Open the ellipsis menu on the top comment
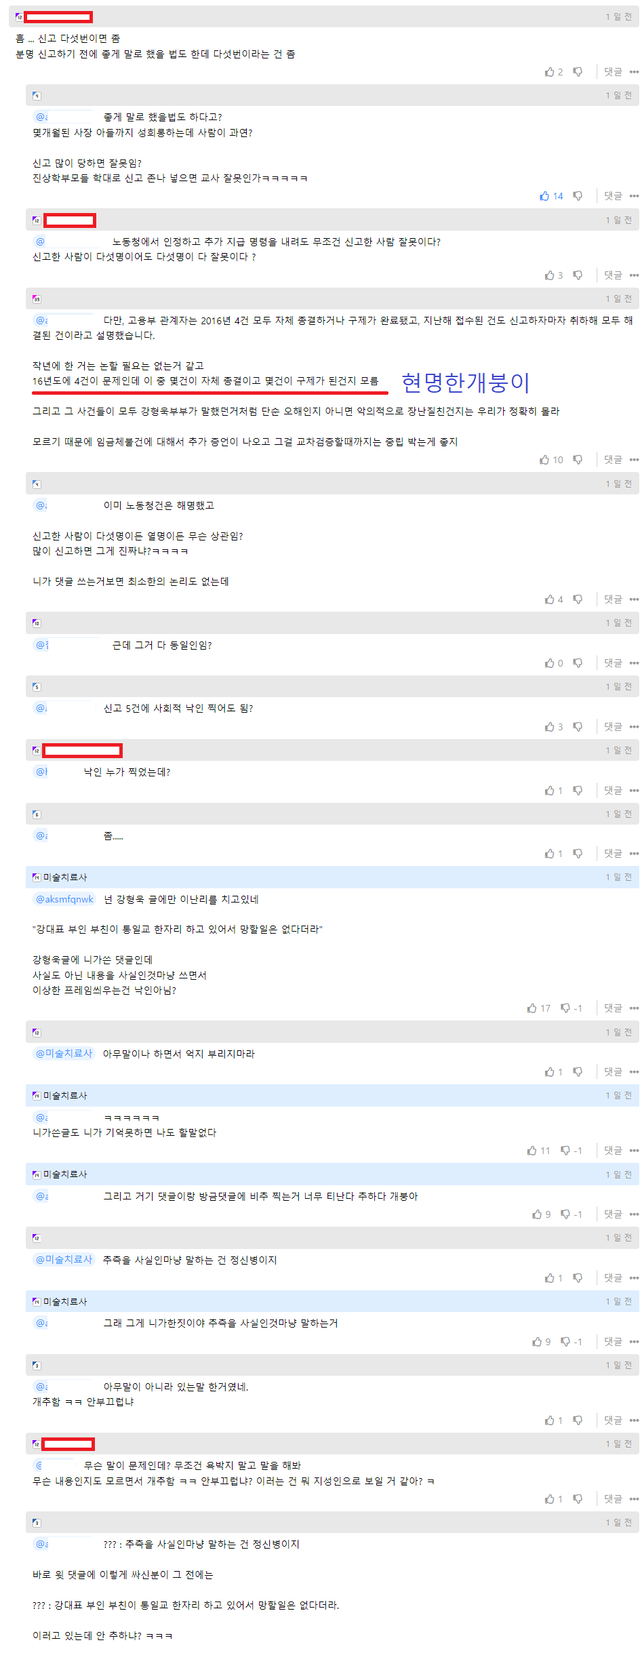640x1662 pixels. [x=633, y=72]
